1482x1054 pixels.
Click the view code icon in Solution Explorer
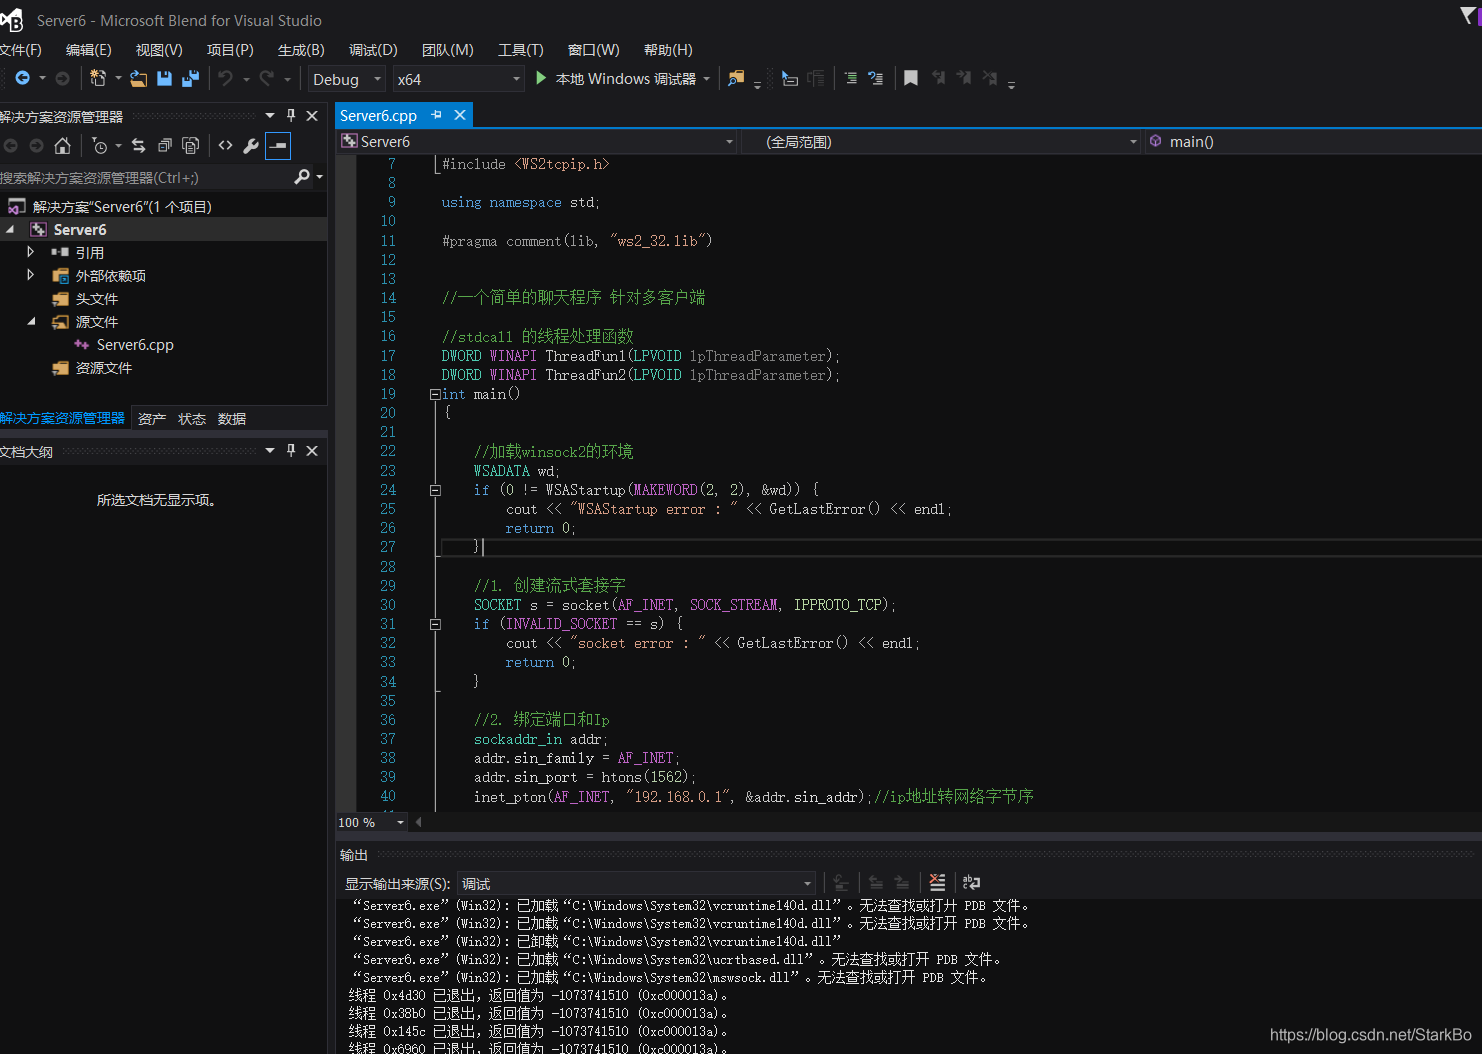click(x=225, y=146)
